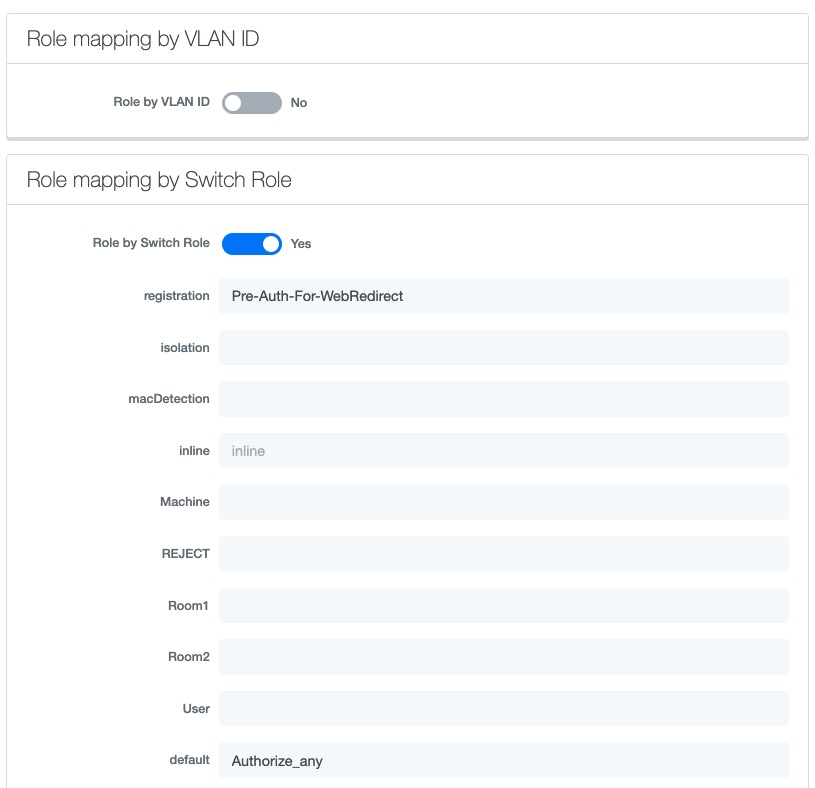Select the macDetection input field
The image size is (815, 788).
503,399
